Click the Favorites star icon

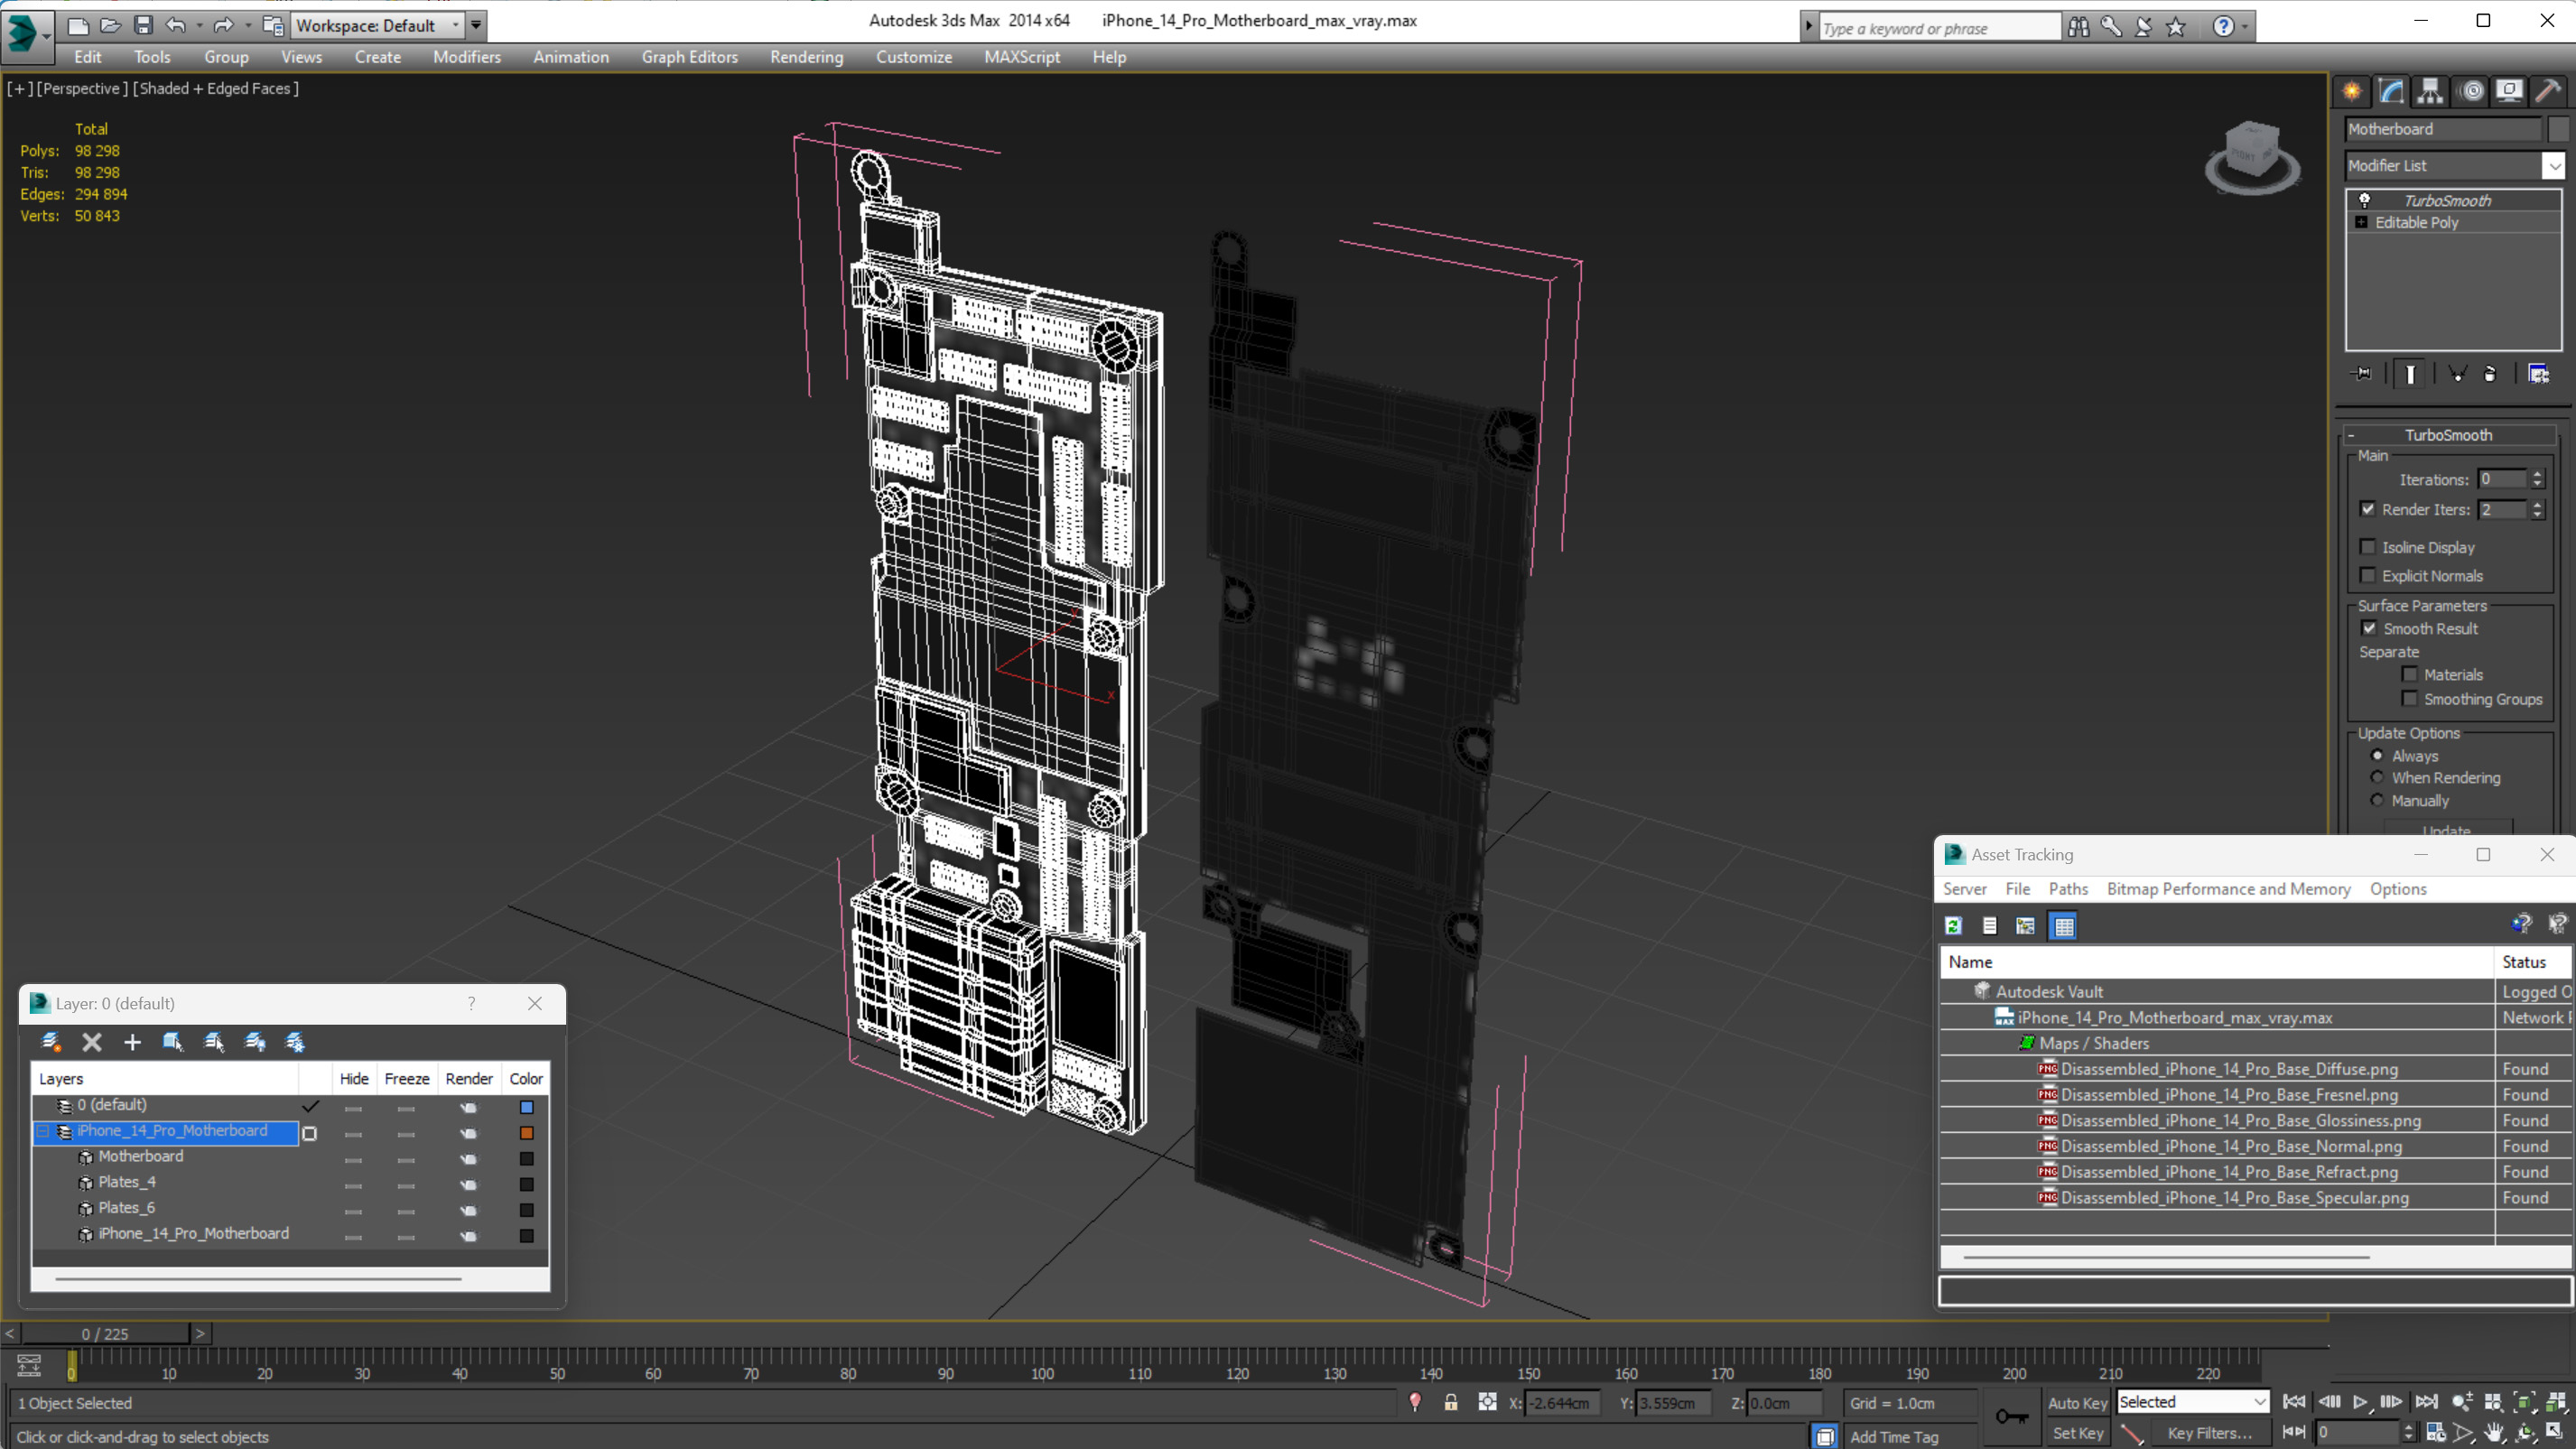2175,27
